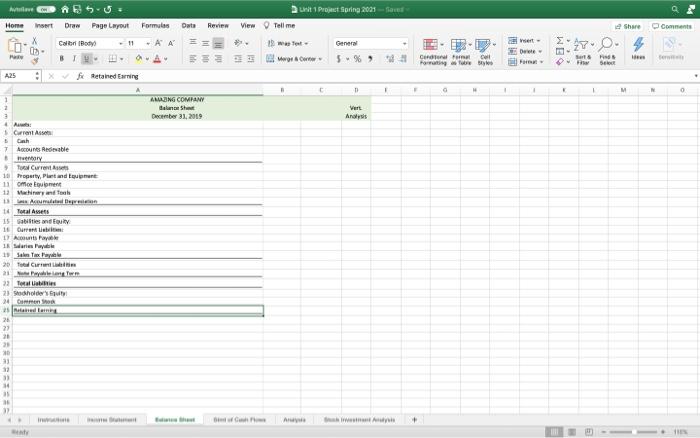Click the Comma Style icon
This screenshot has height=438, width=700.
point(370,59)
